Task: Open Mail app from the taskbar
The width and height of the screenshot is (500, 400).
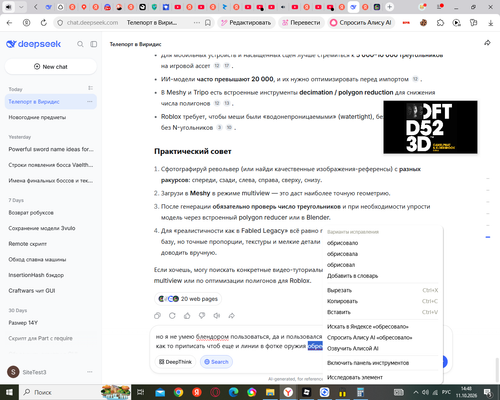Action: [x=160, y=392]
